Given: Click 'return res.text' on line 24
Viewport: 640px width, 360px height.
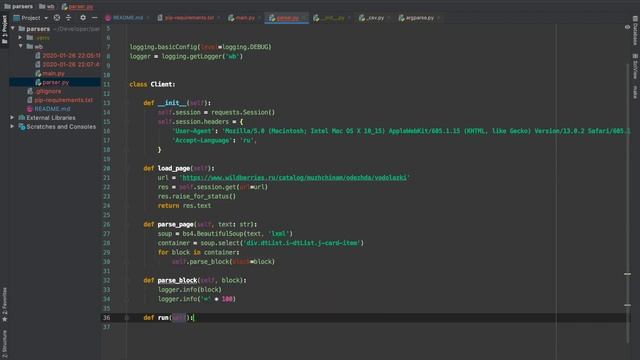Looking at the screenshot, I should coord(184,206).
